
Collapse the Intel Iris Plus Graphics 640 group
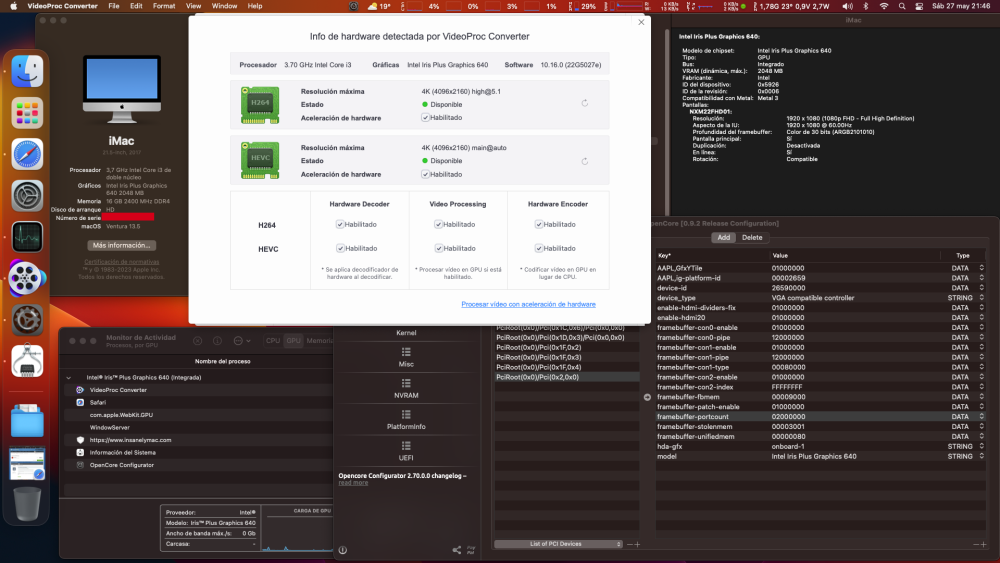(69, 377)
